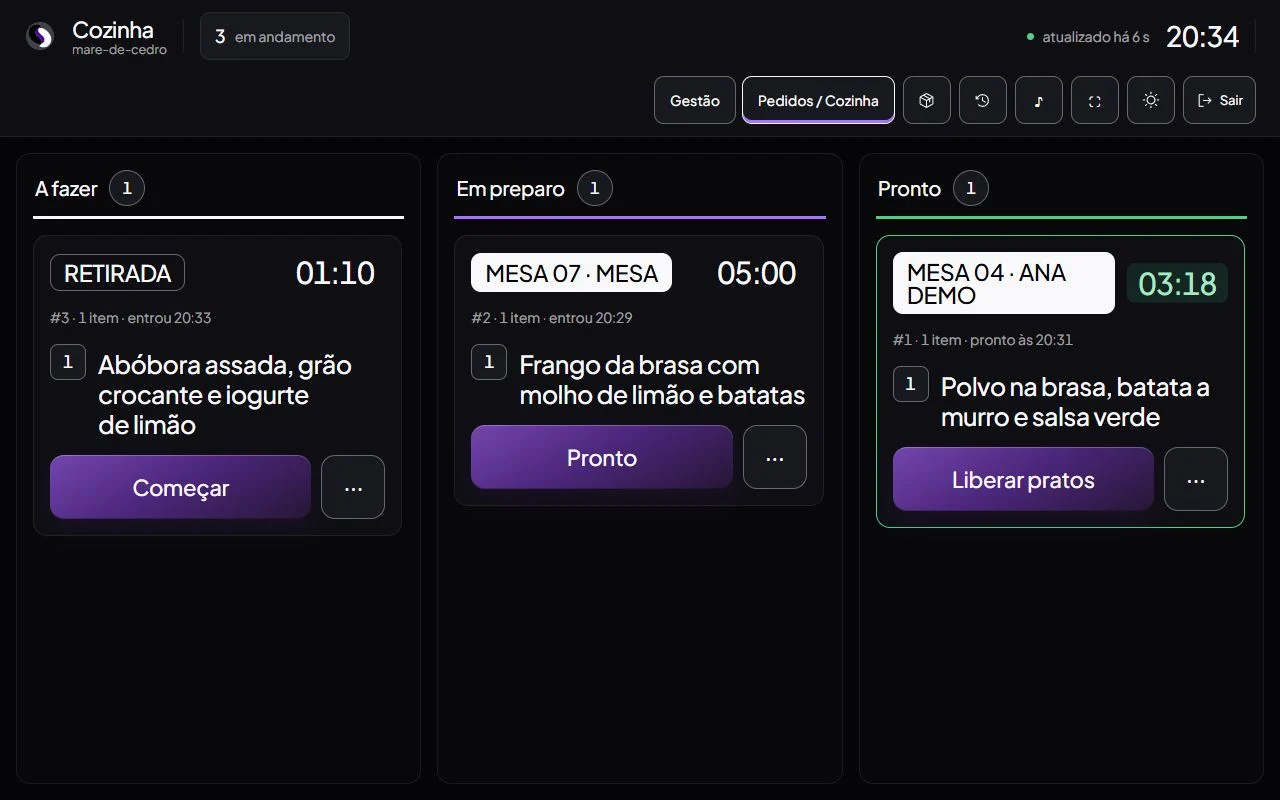Image resolution: width=1280 pixels, height=800 pixels.
Task: Open more options for the Retirada order
Action: [x=353, y=487]
